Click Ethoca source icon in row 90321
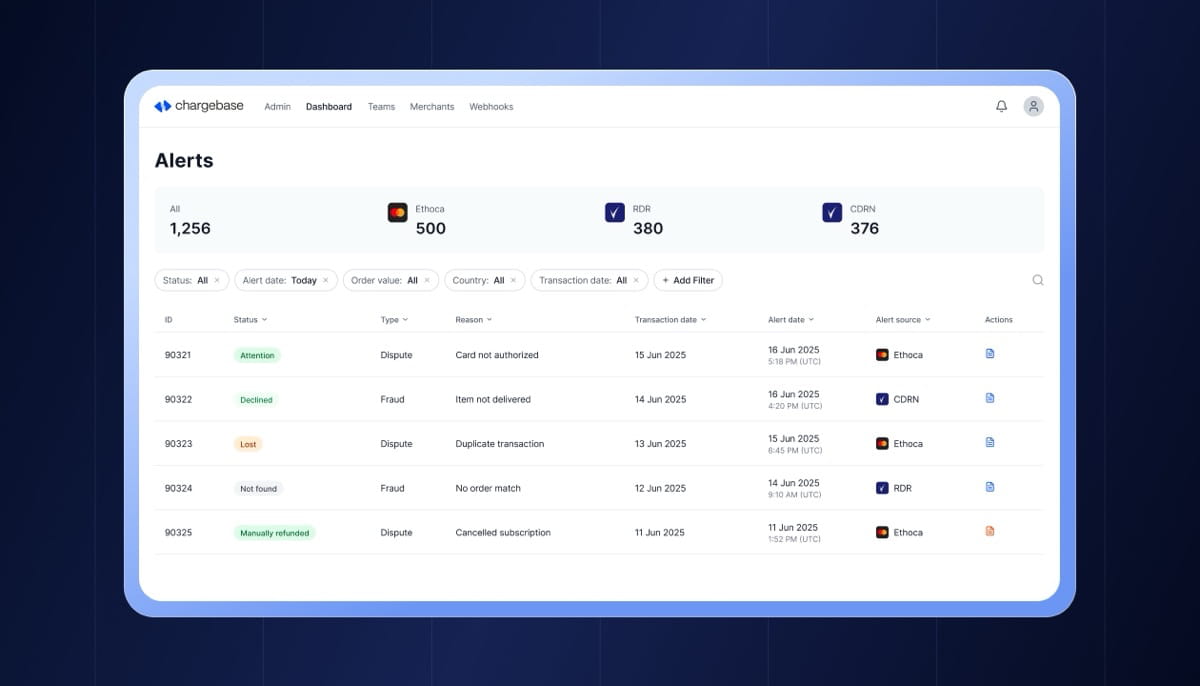This screenshot has width=1200, height=686. point(882,355)
